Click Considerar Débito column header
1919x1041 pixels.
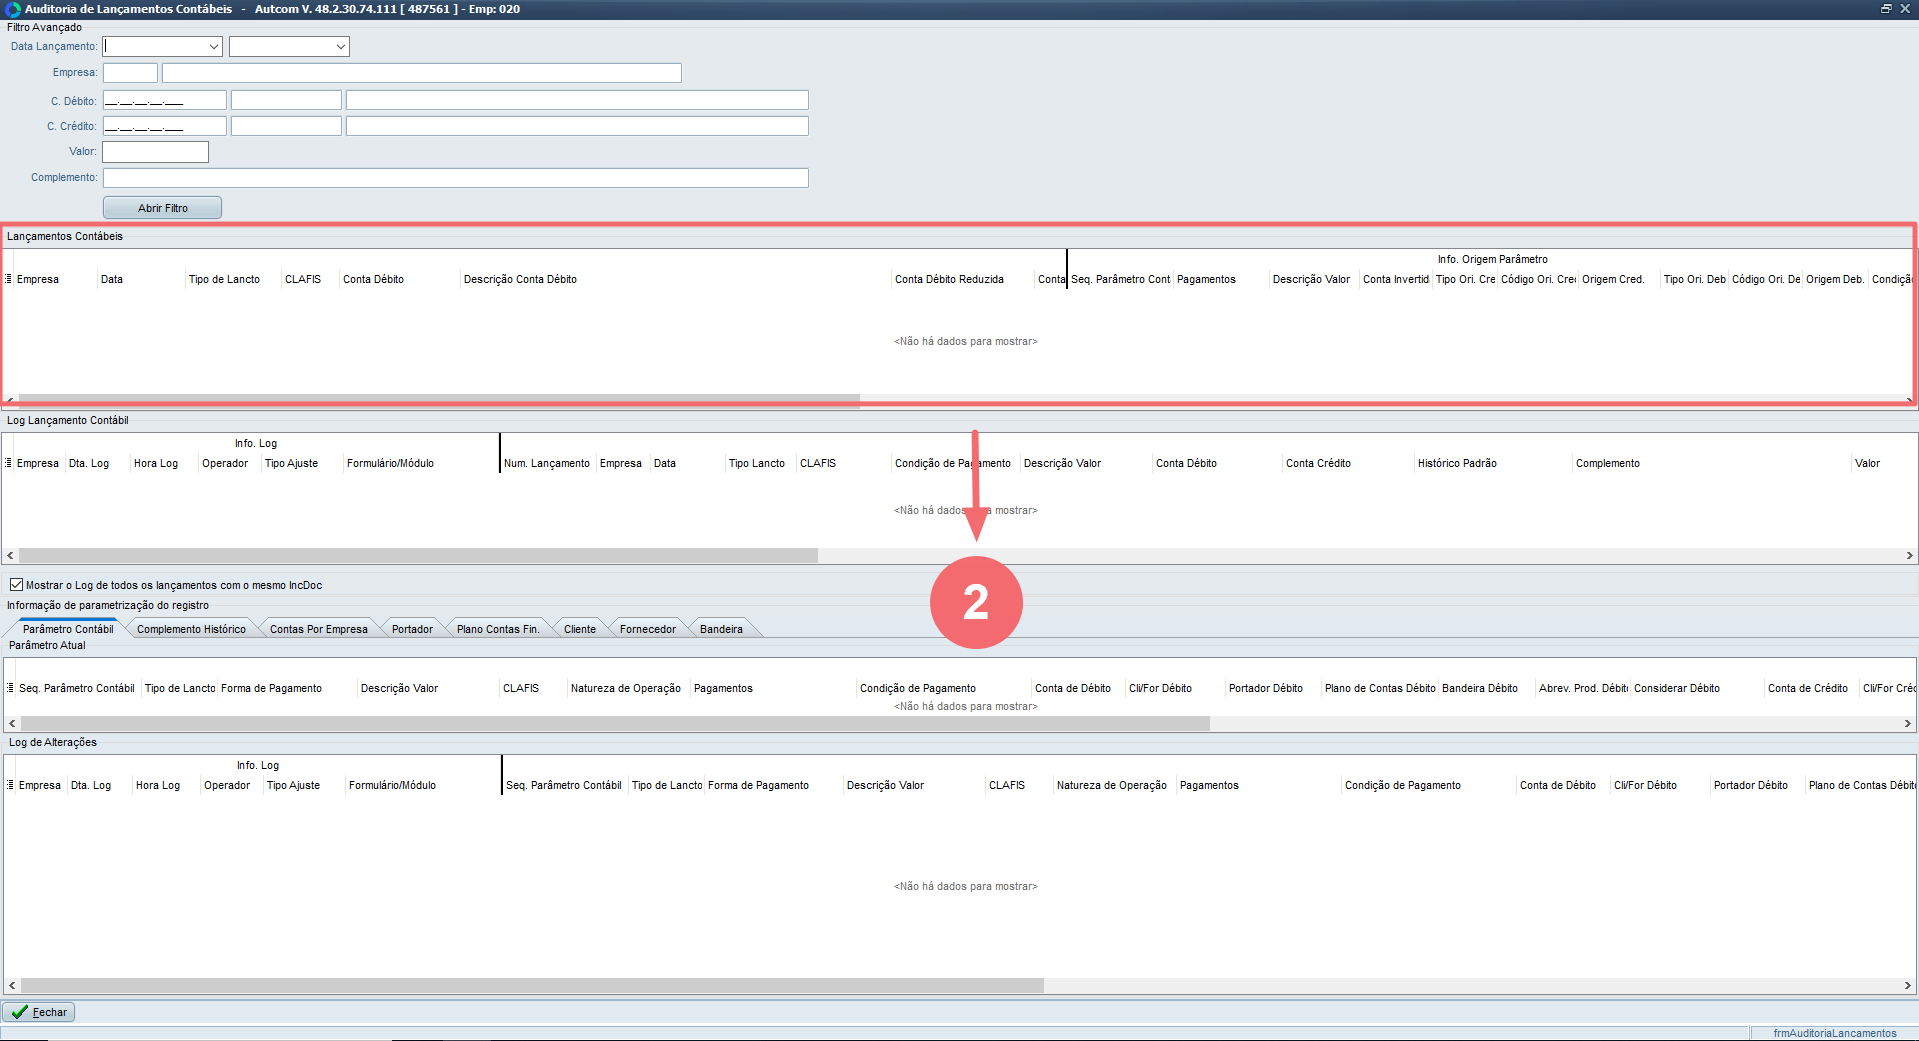click(1696, 688)
